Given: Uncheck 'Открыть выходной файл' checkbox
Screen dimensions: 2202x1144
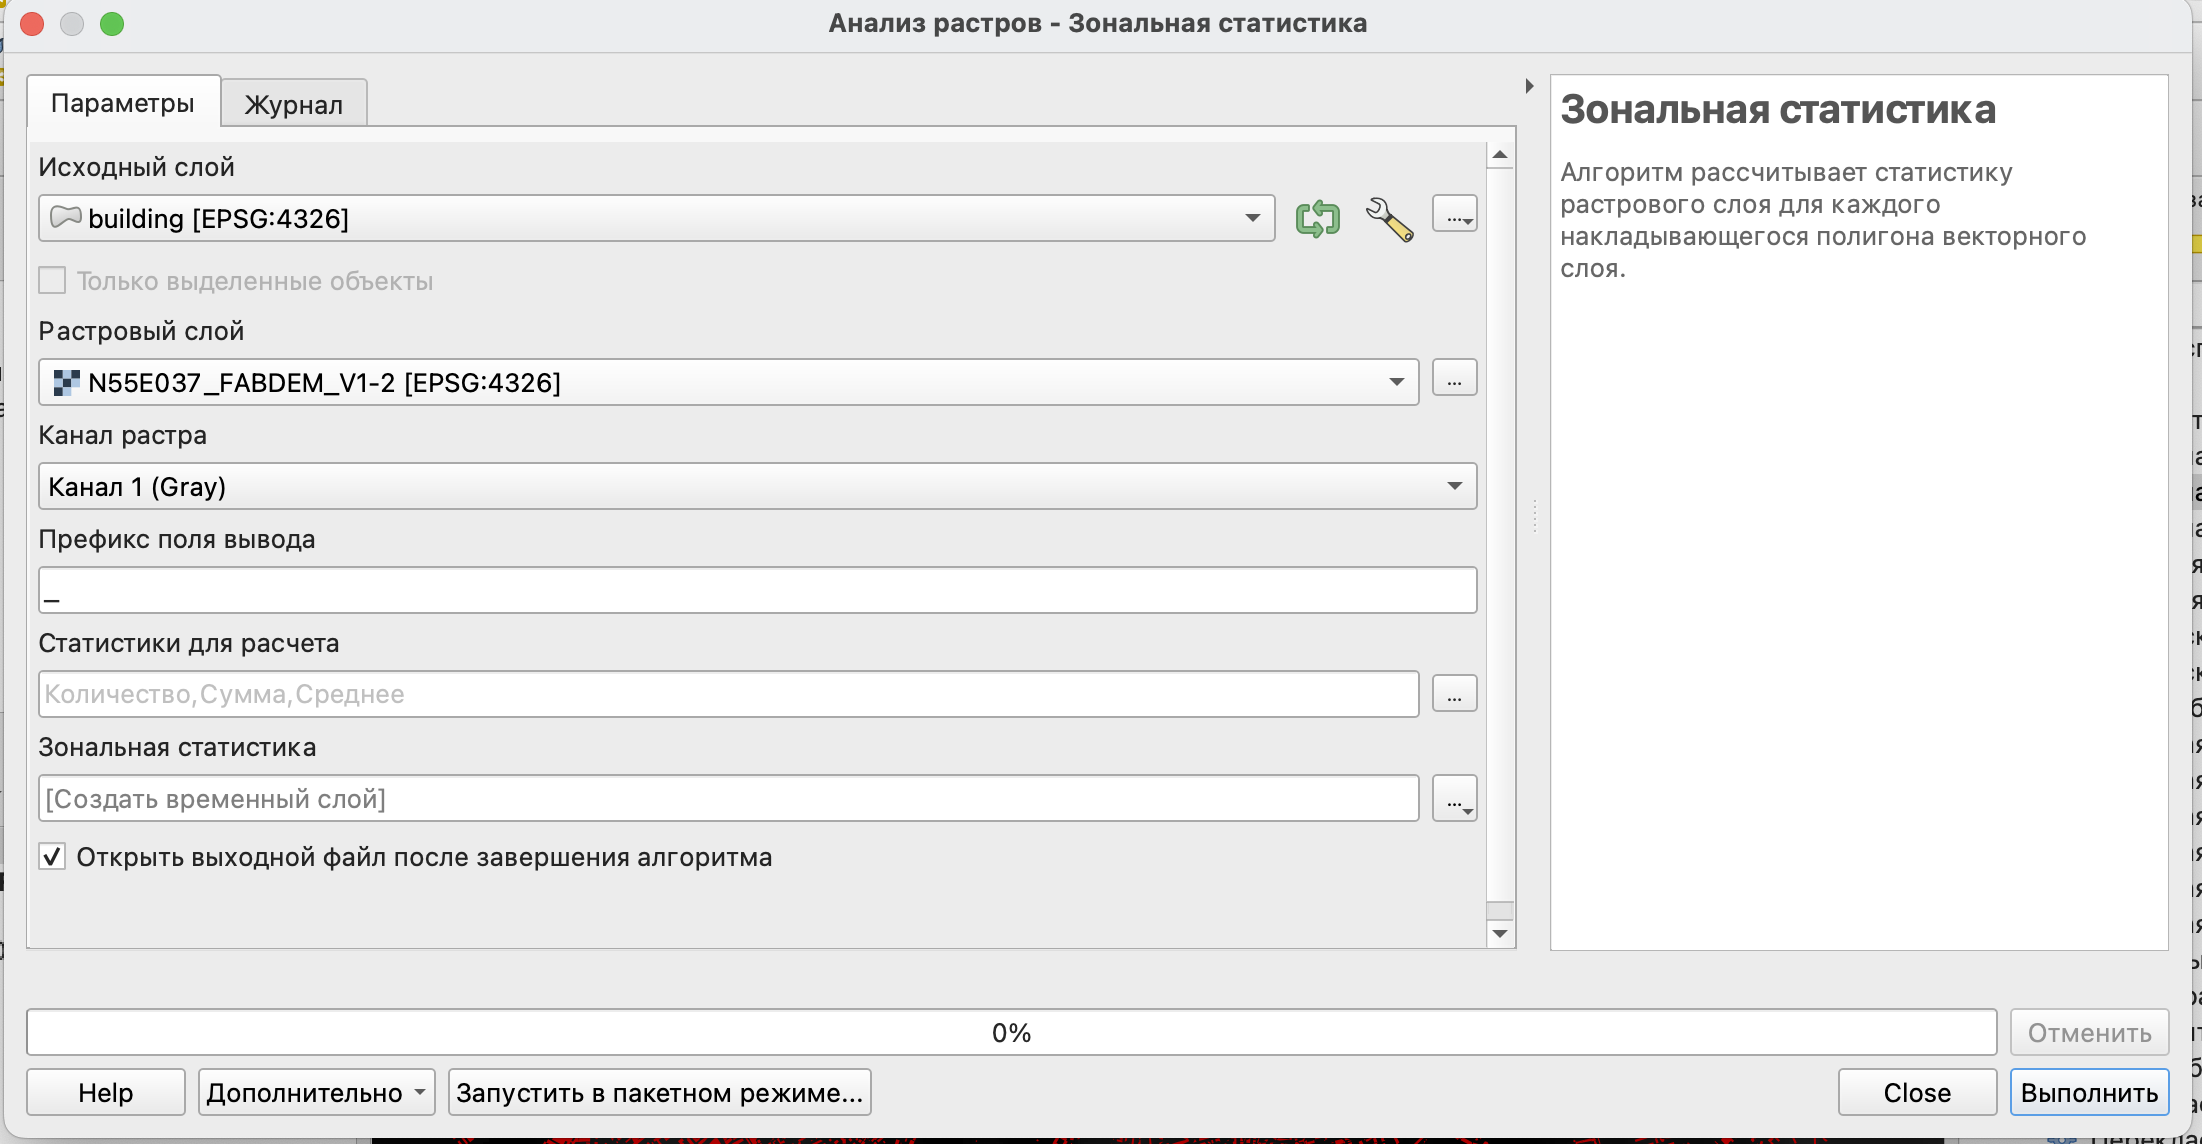Looking at the screenshot, I should (x=53, y=857).
